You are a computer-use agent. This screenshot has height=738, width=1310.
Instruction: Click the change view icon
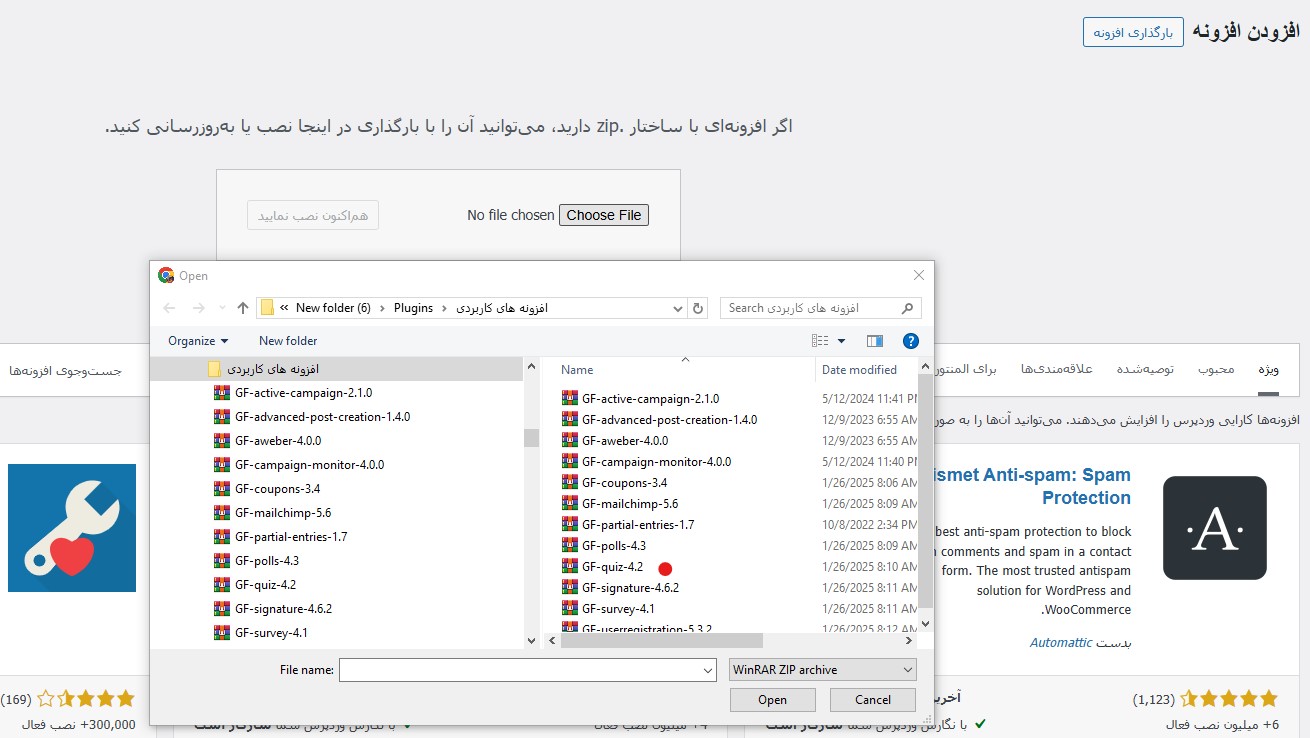click(820, 341)
